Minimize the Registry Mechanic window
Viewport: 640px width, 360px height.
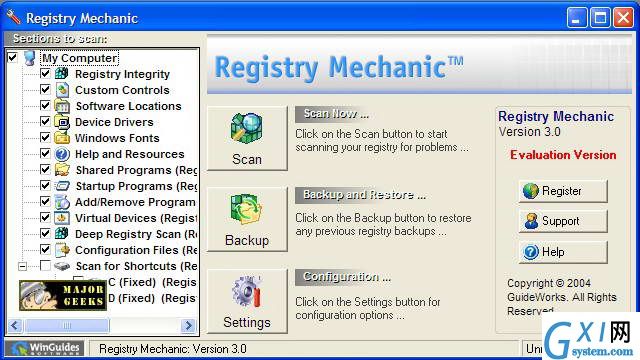[x=577, y=18]
